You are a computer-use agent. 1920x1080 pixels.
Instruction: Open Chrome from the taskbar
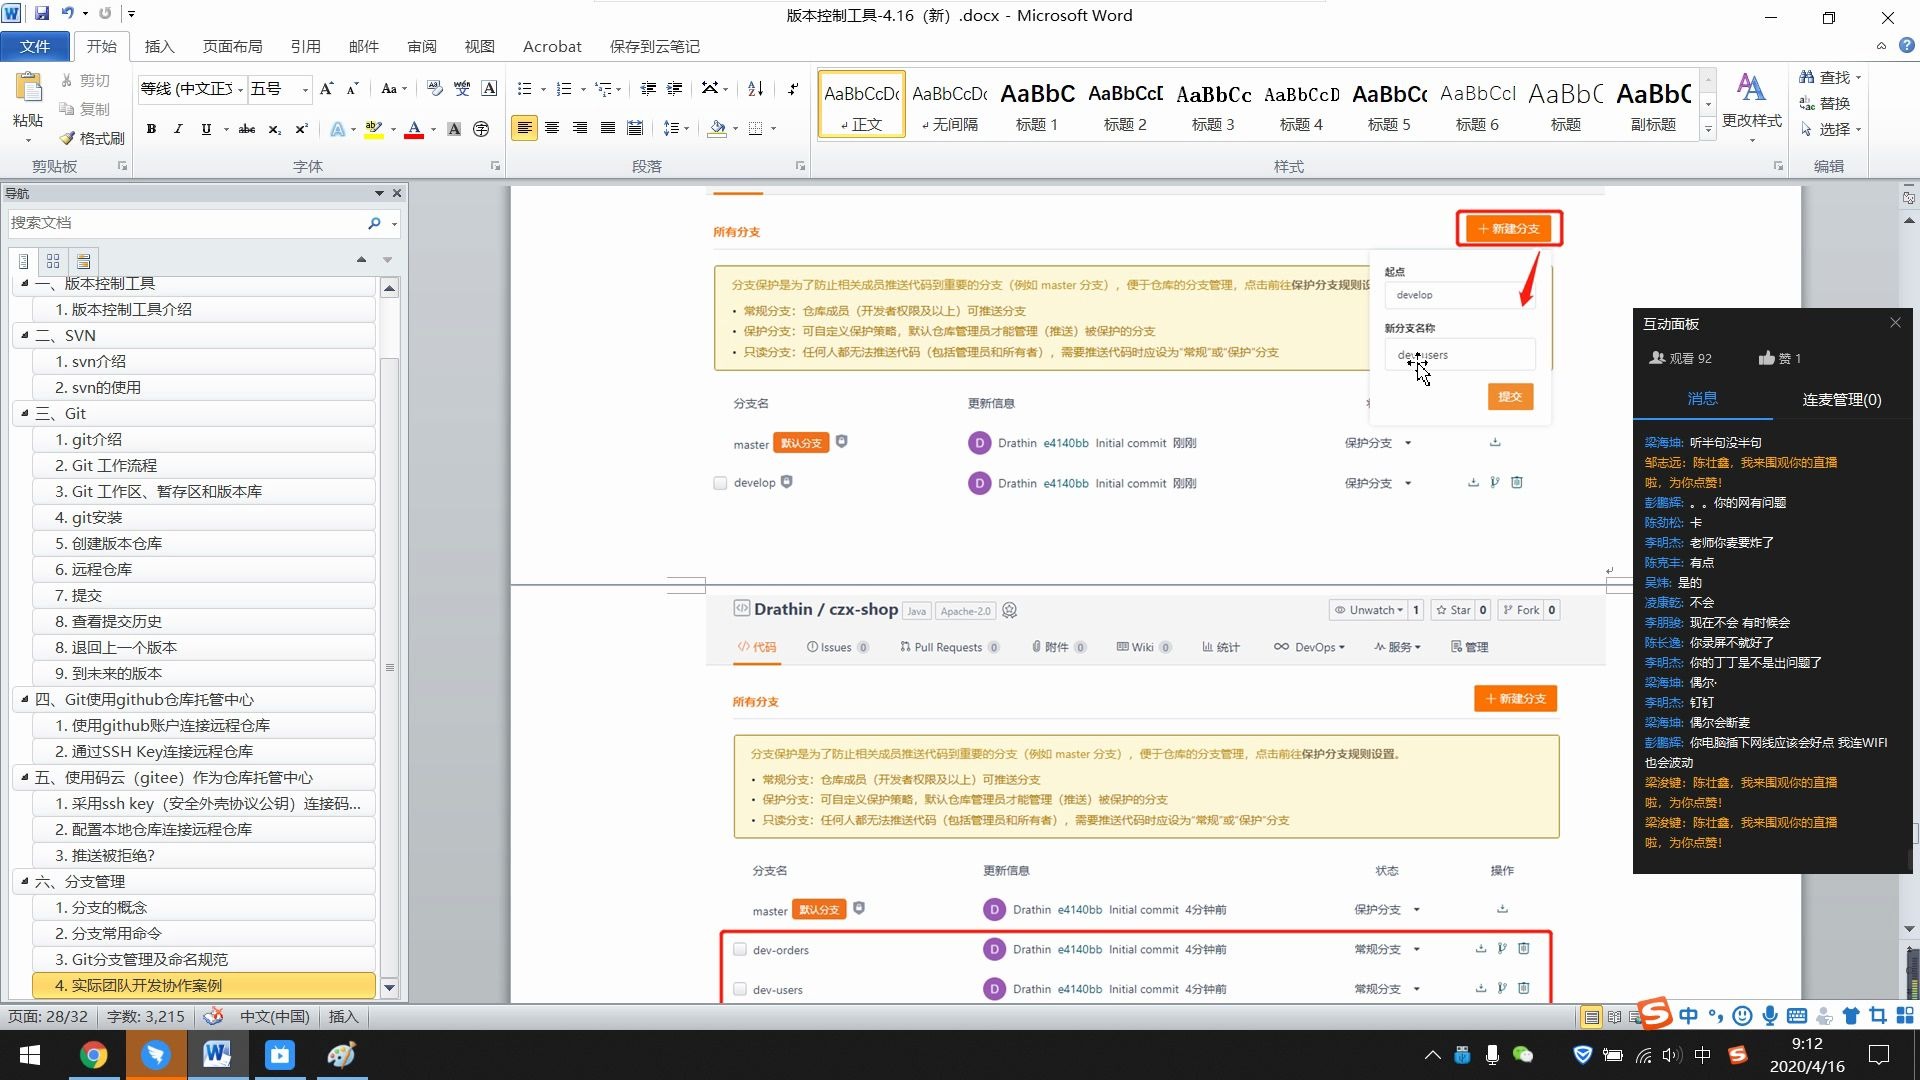93,1055
